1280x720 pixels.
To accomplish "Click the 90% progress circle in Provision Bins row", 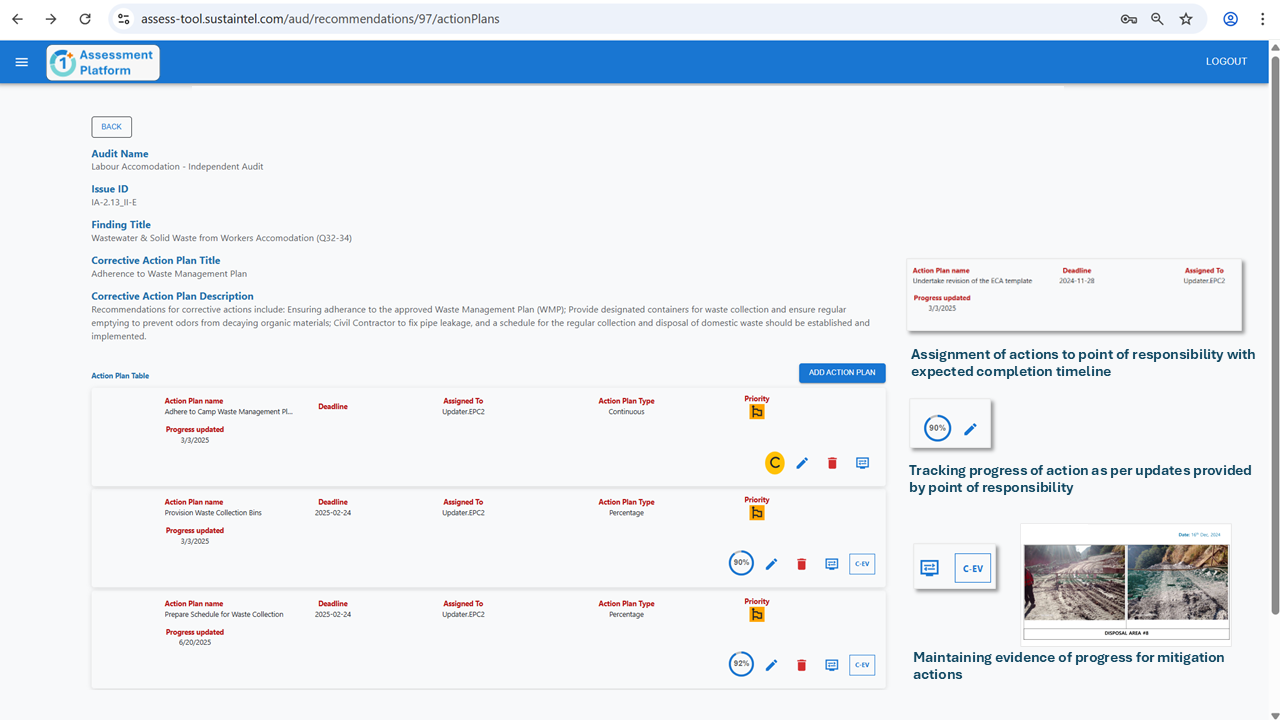I will 741,563.
